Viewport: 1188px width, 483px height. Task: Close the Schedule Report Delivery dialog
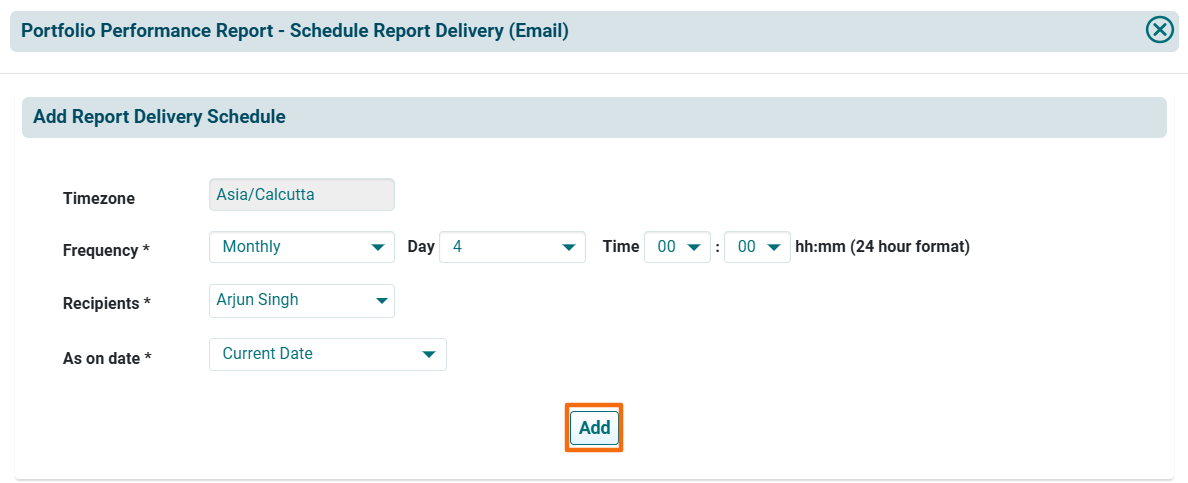1159,30
